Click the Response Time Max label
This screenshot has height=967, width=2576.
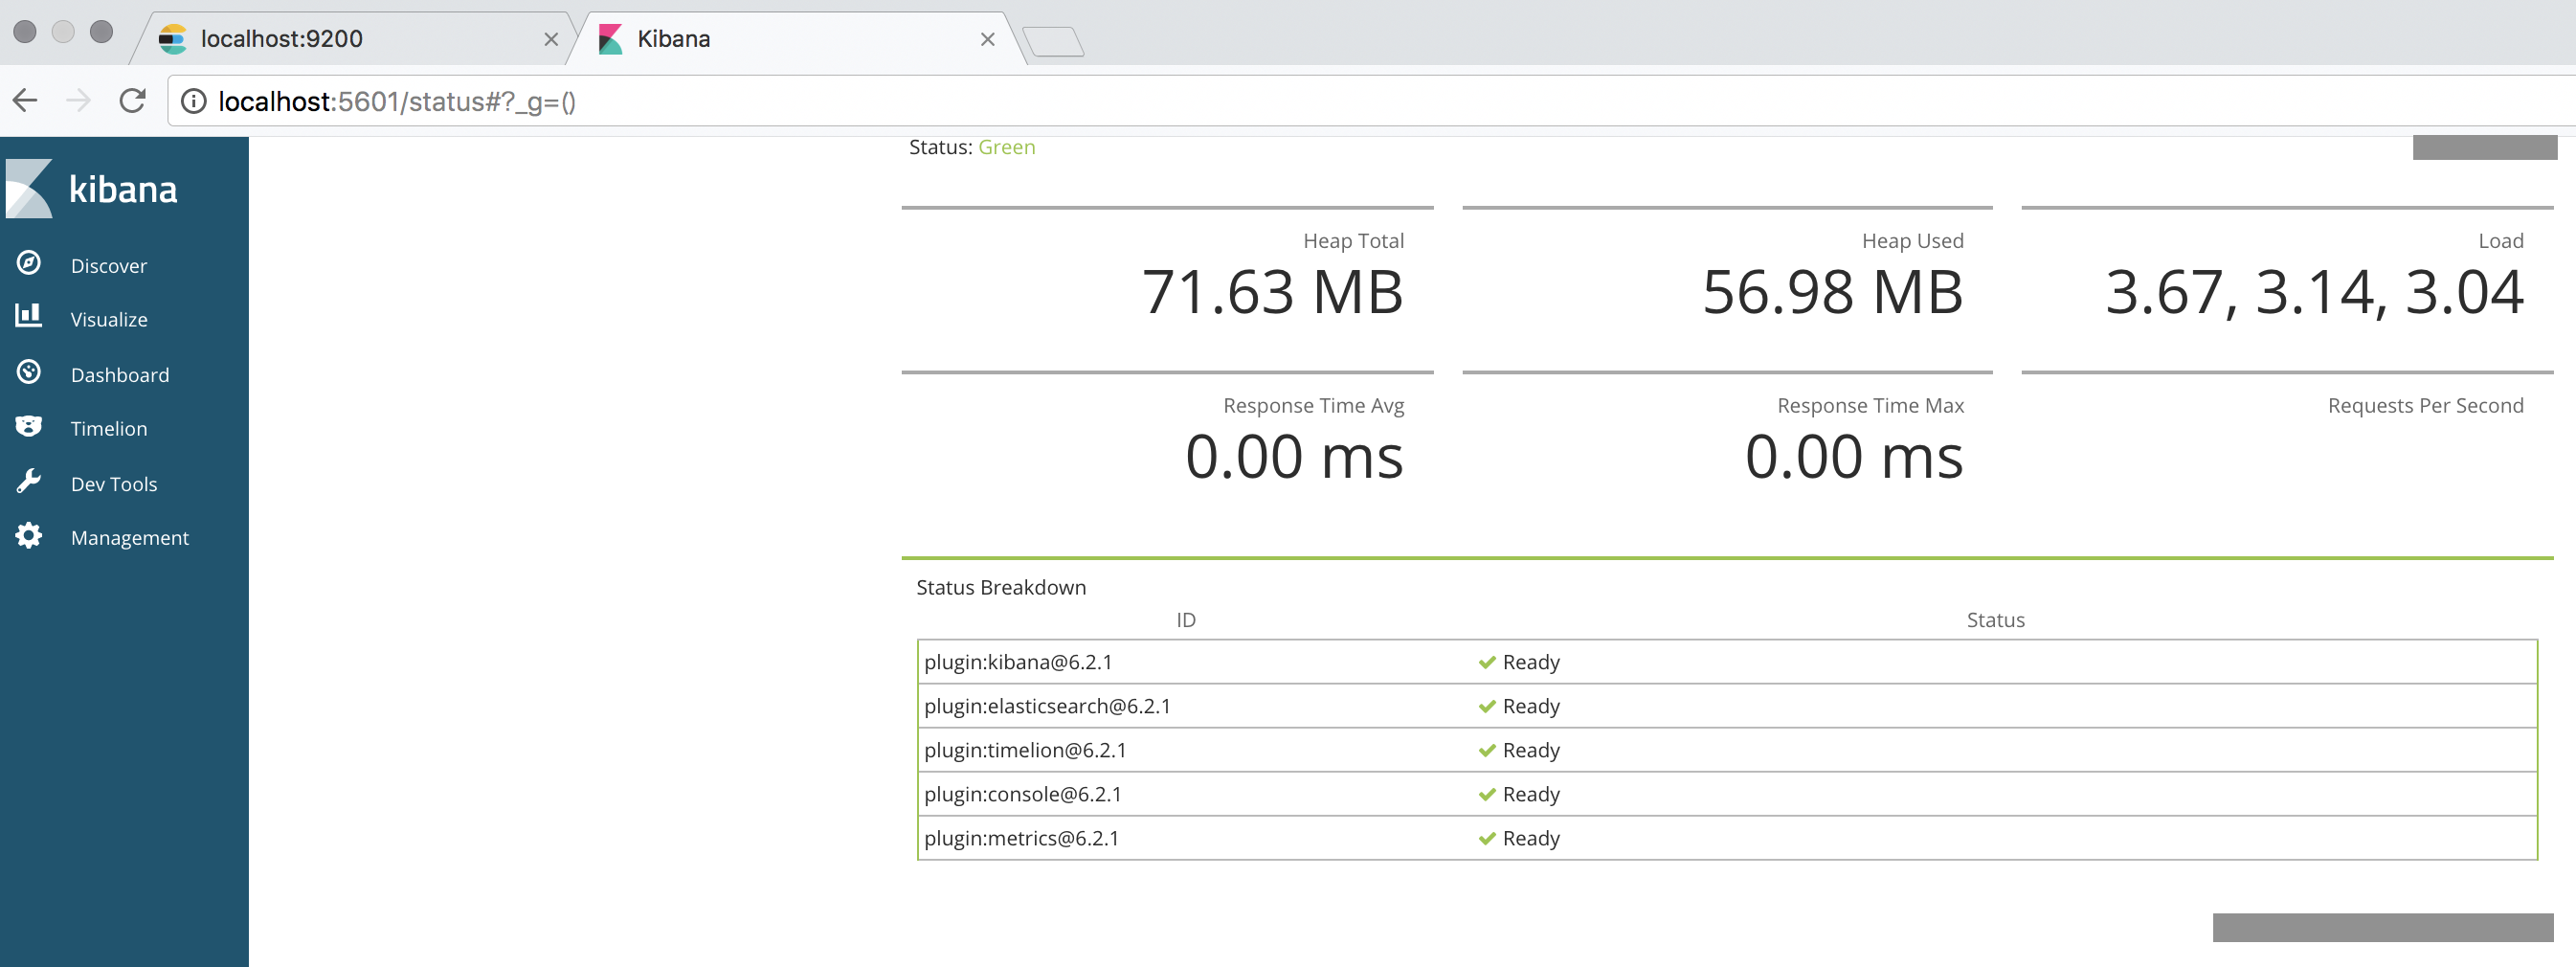[1870, 405]
